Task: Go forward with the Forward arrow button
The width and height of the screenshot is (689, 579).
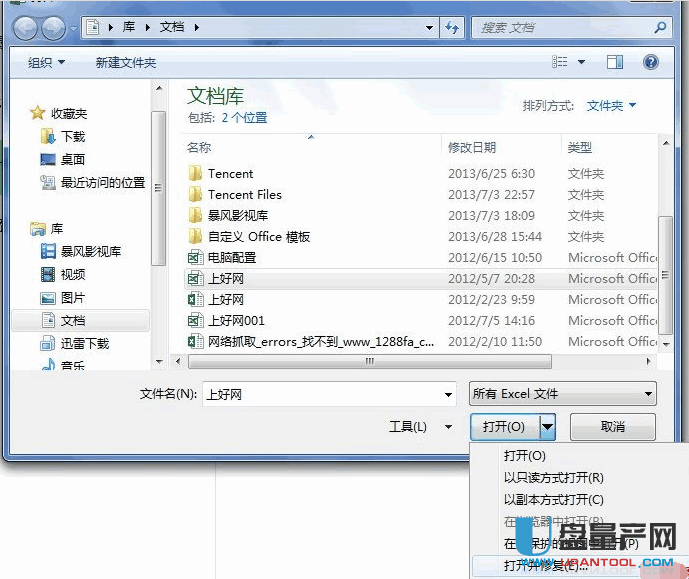Action: 54,29
